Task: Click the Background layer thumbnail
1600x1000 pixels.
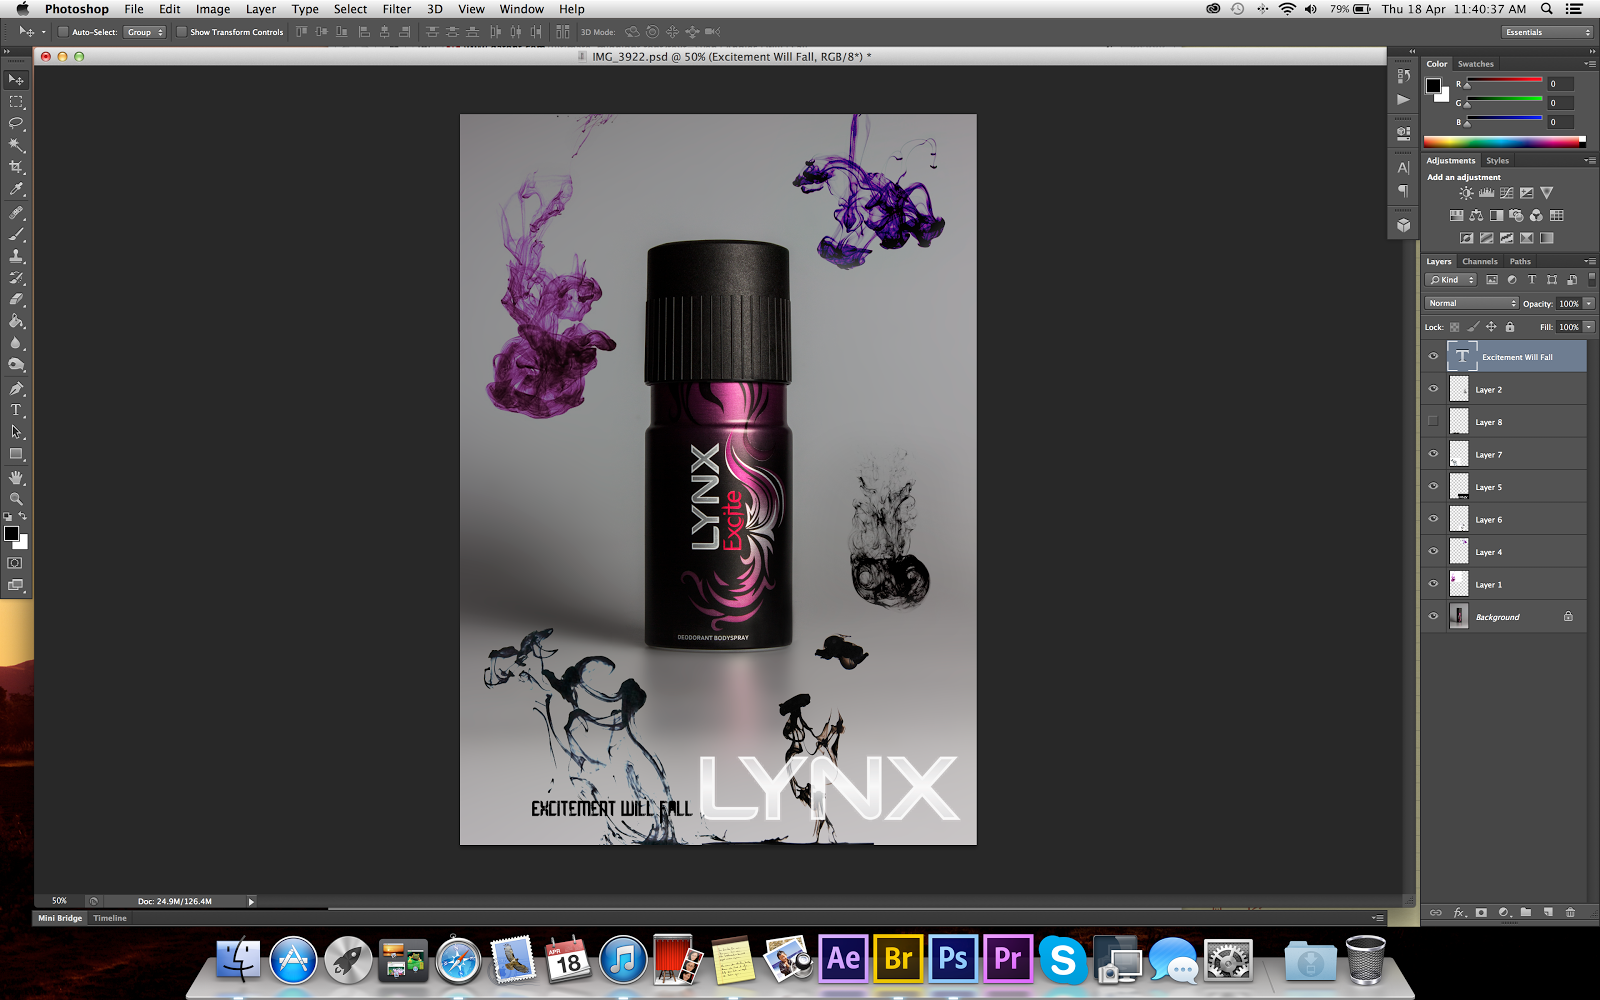Action: [x=1459, y=617]
